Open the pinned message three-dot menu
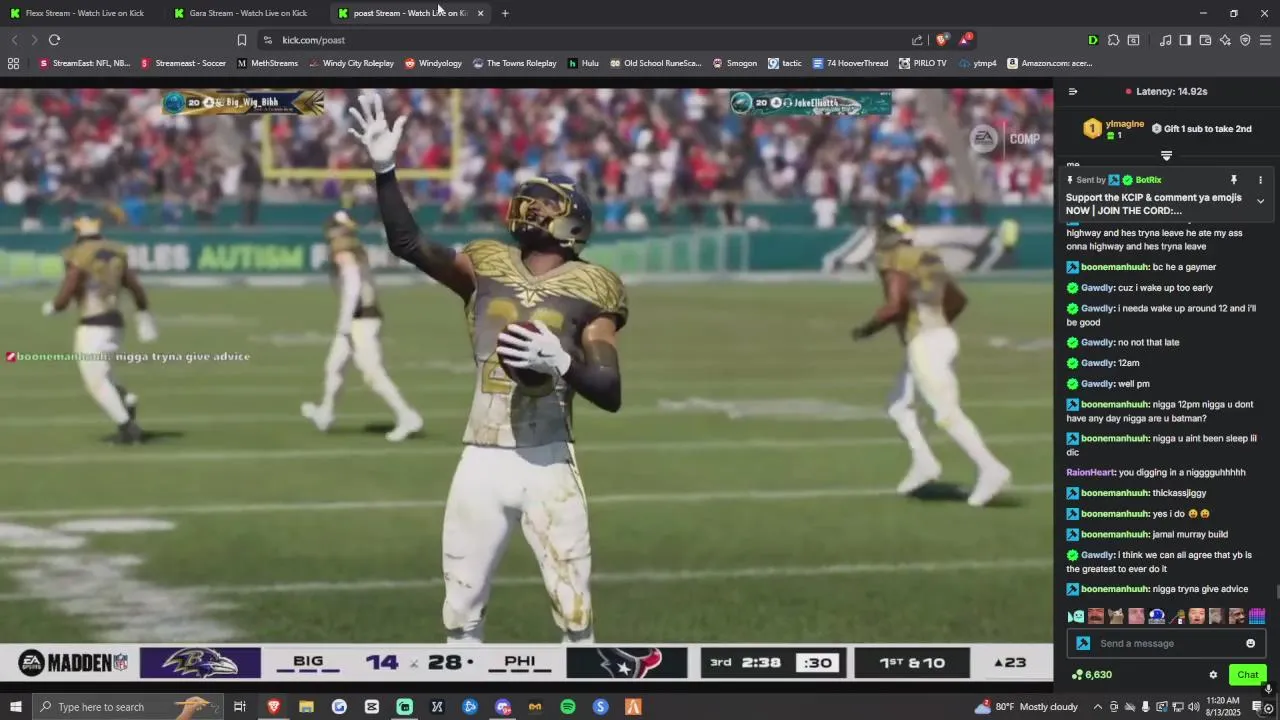Image resolution: width=1280 pixels, height=720 pixels. click(x=1260, y=180)
